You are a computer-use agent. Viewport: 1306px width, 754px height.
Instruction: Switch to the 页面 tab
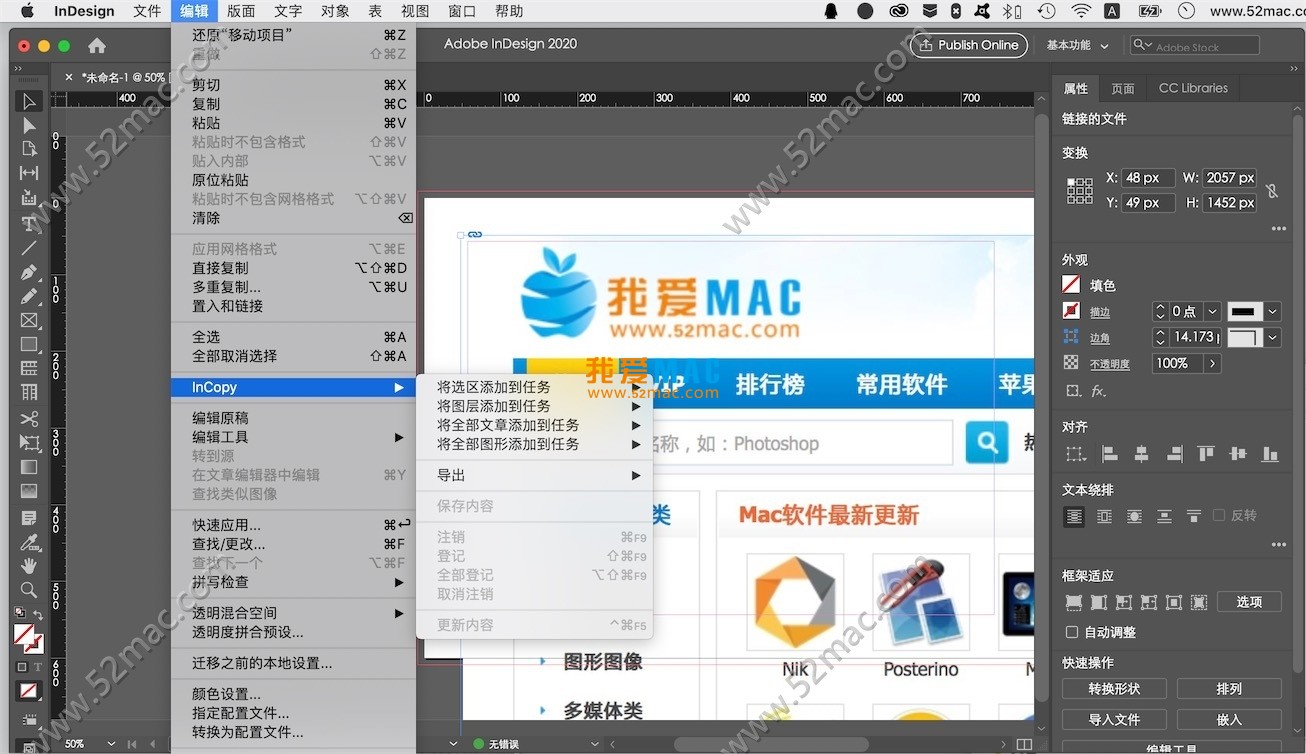click(x=1123, y=88)
